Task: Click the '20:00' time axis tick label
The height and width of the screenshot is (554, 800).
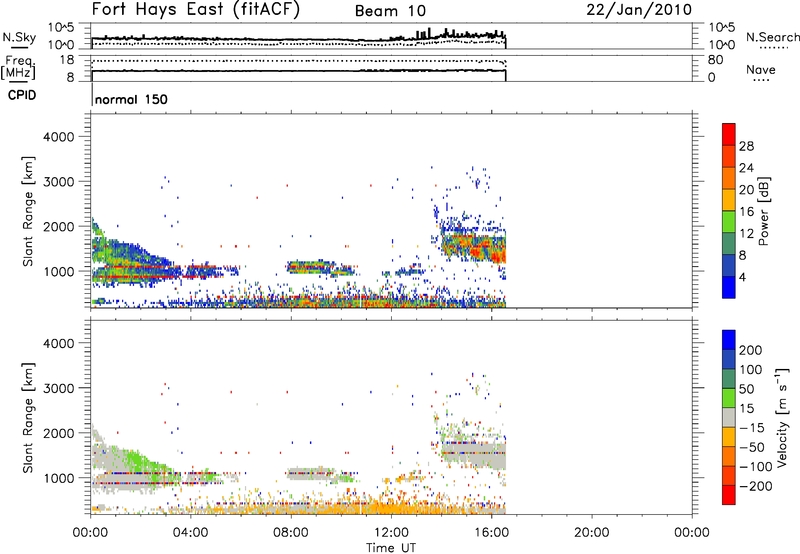Action: click(591, 533)
